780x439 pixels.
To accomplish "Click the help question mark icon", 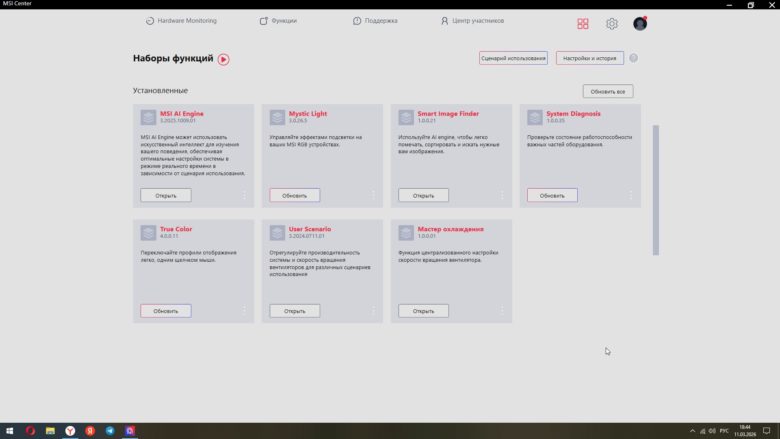I will pyautogui.click(x=633, y=58).
